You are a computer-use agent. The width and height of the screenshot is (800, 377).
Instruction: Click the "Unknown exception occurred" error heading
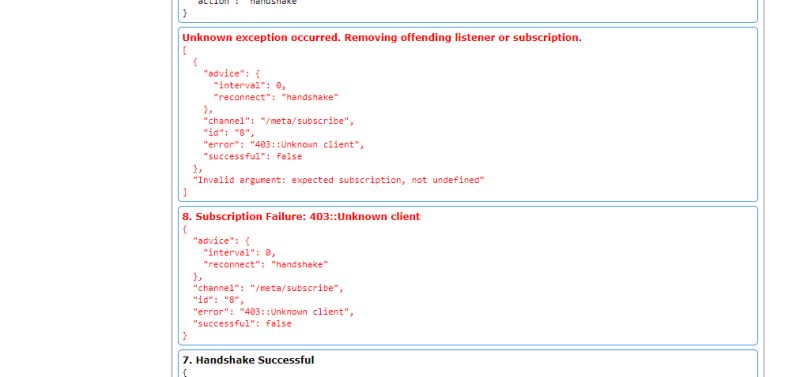click(382, 37)
